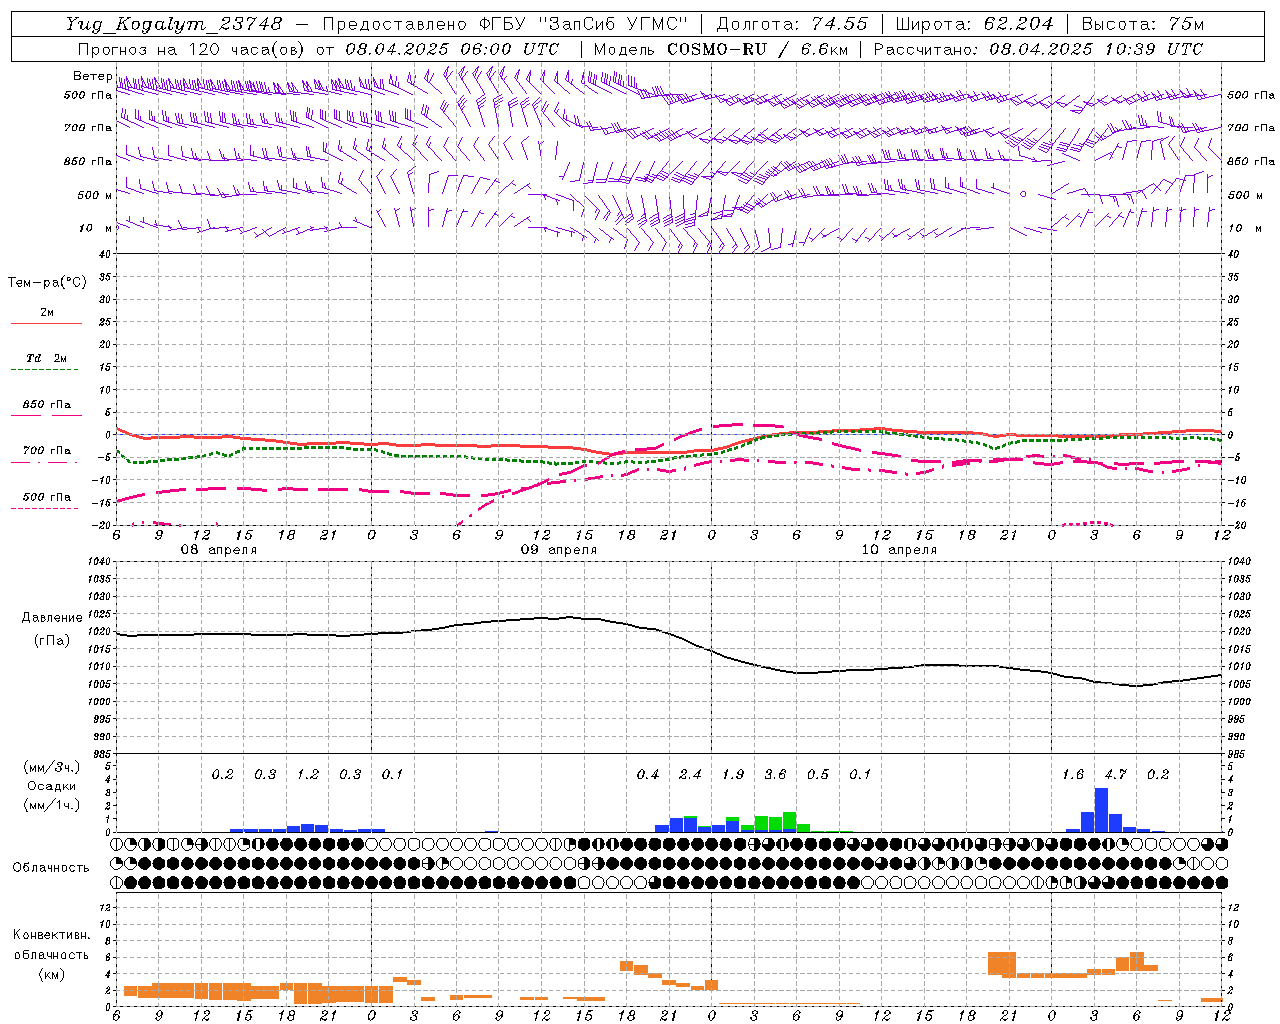Select the Давление pressure panel label
The width and height of the screenshot is (1280, 1024).
[50, 618]
